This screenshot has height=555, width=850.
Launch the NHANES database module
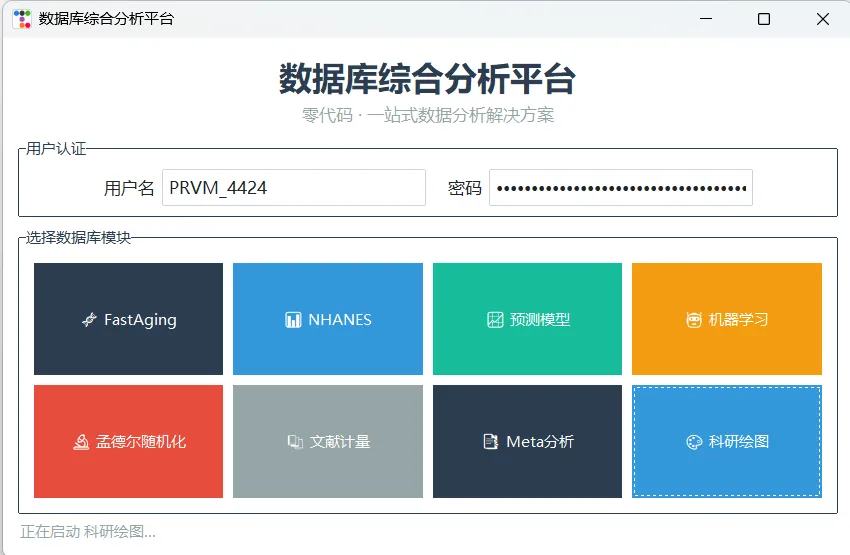328,319
